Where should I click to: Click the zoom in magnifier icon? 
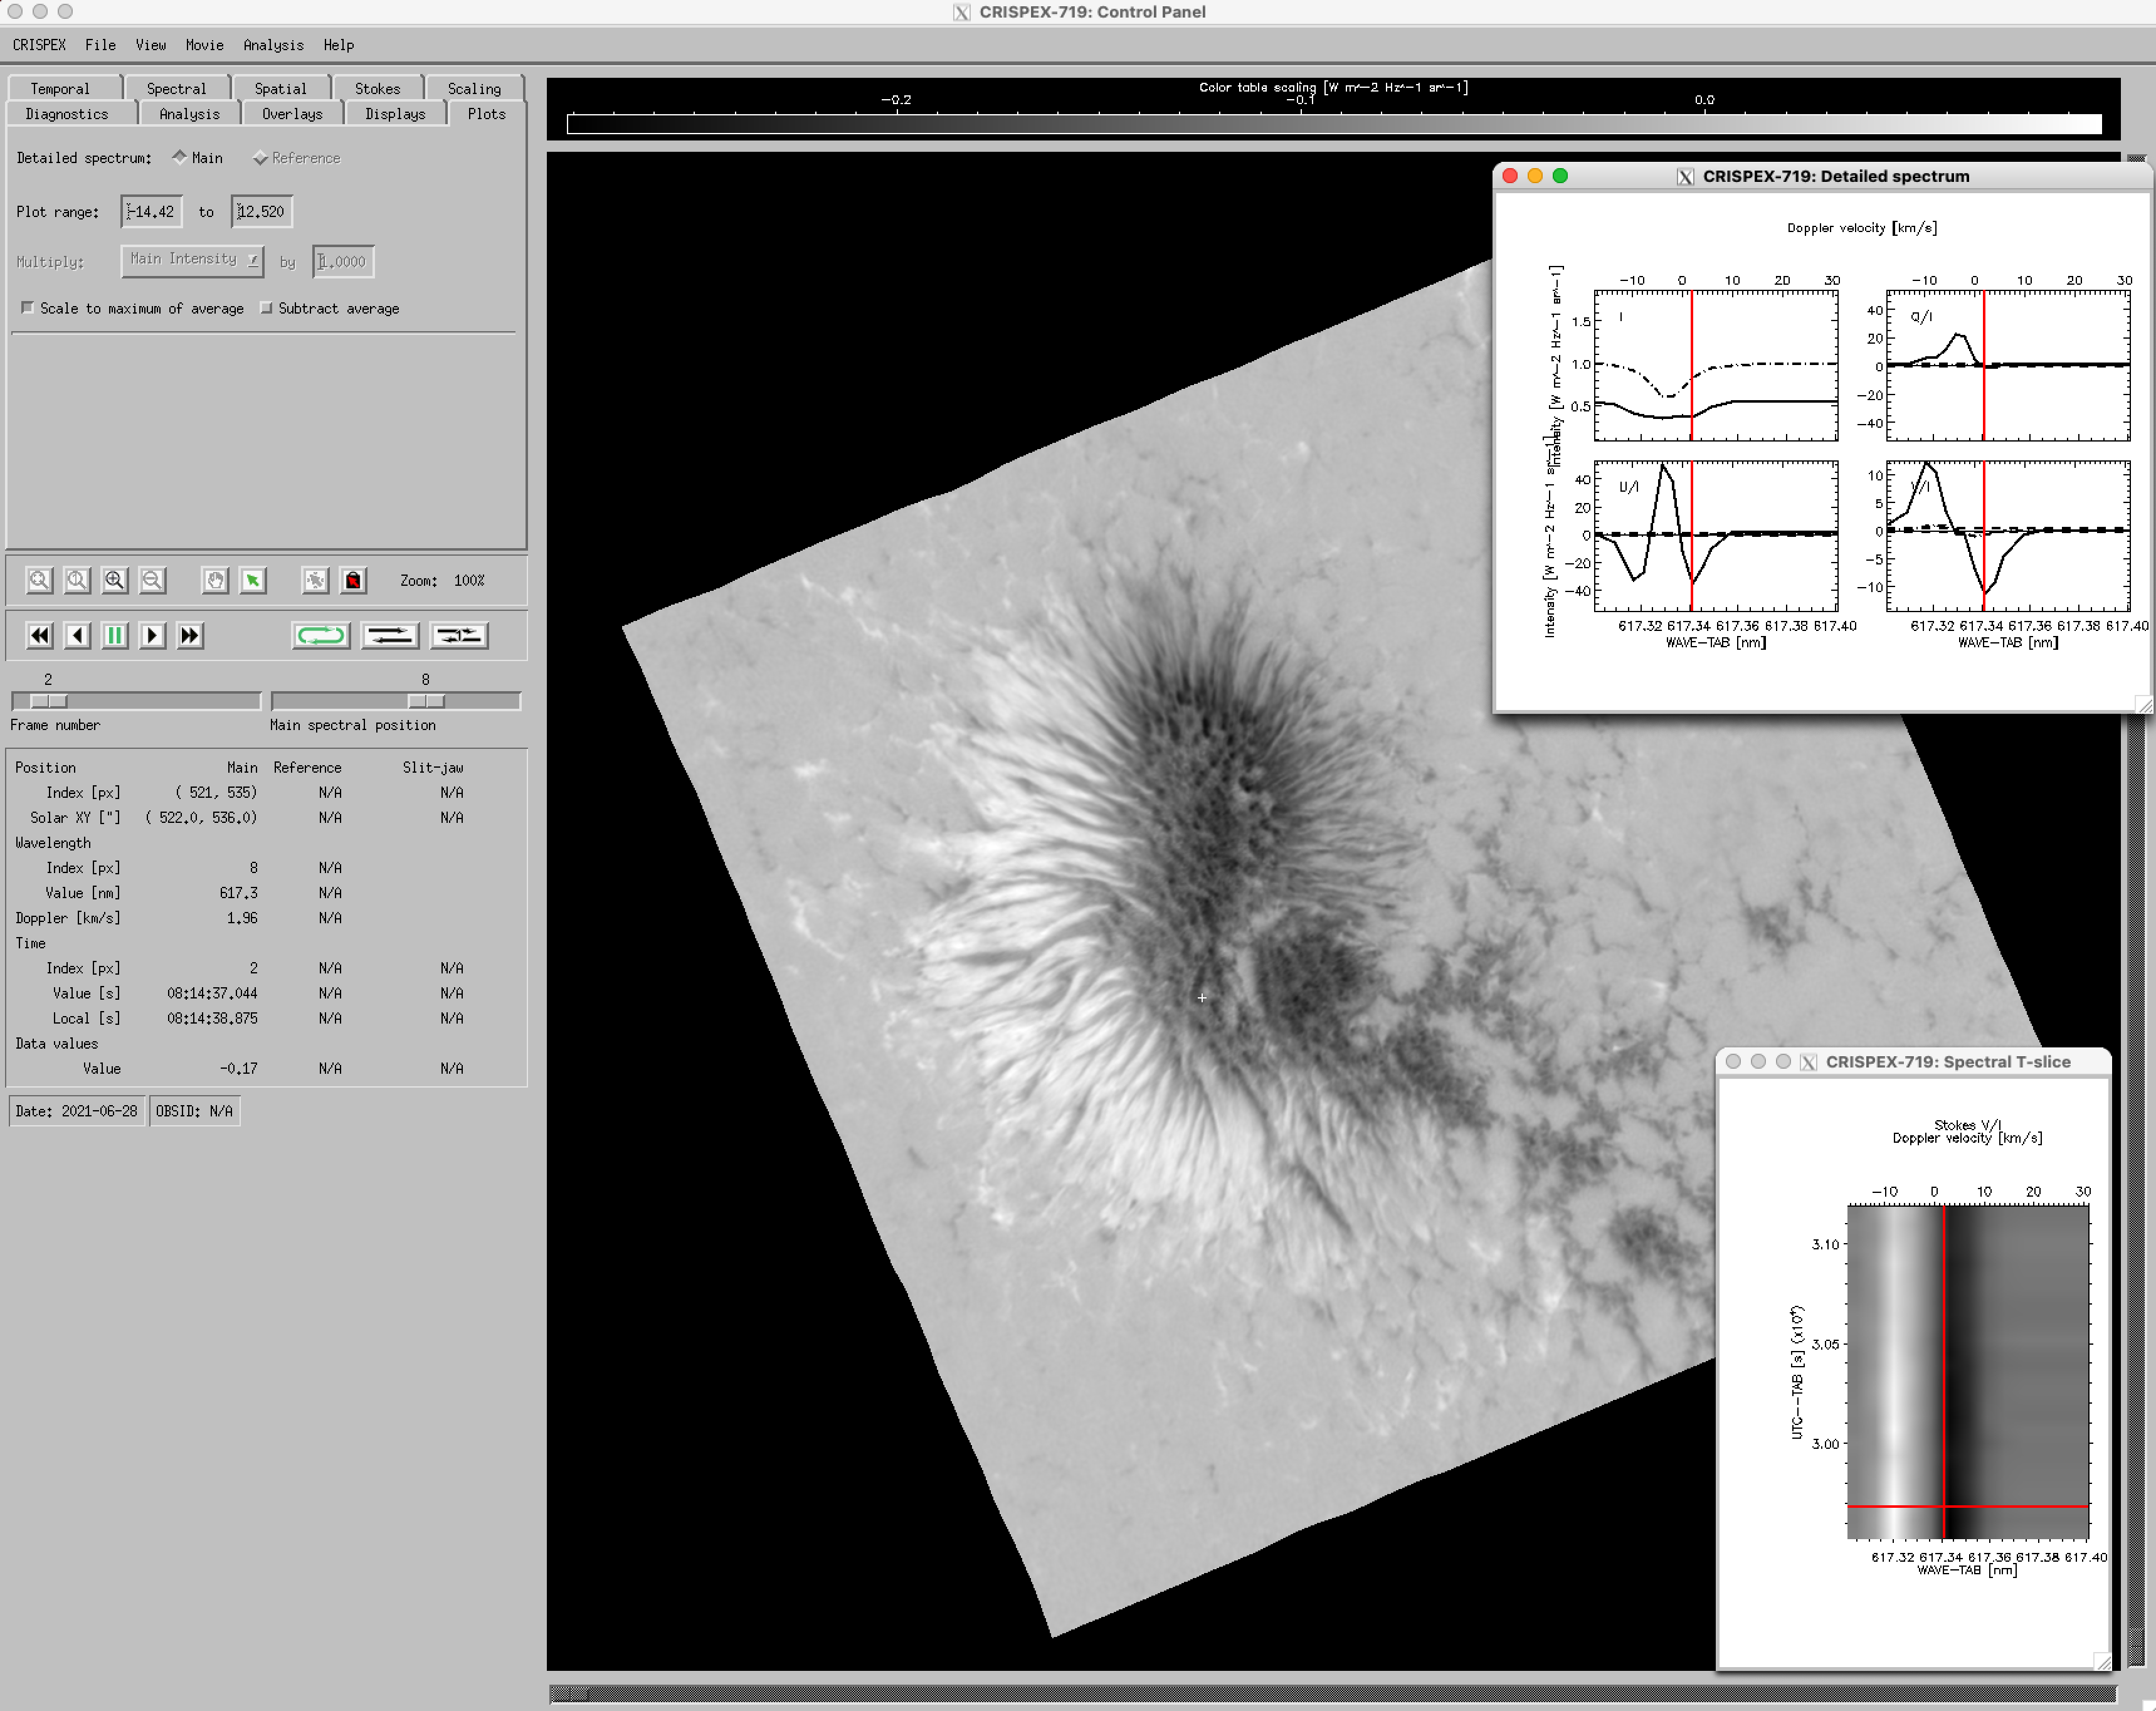pos(115,580)
